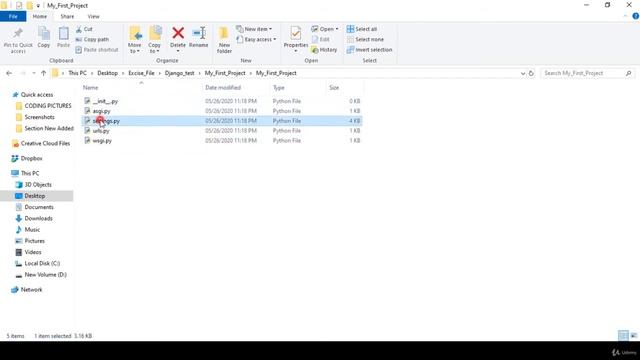Open CODING PICTURES folder in sidebar

click(48, 106)
